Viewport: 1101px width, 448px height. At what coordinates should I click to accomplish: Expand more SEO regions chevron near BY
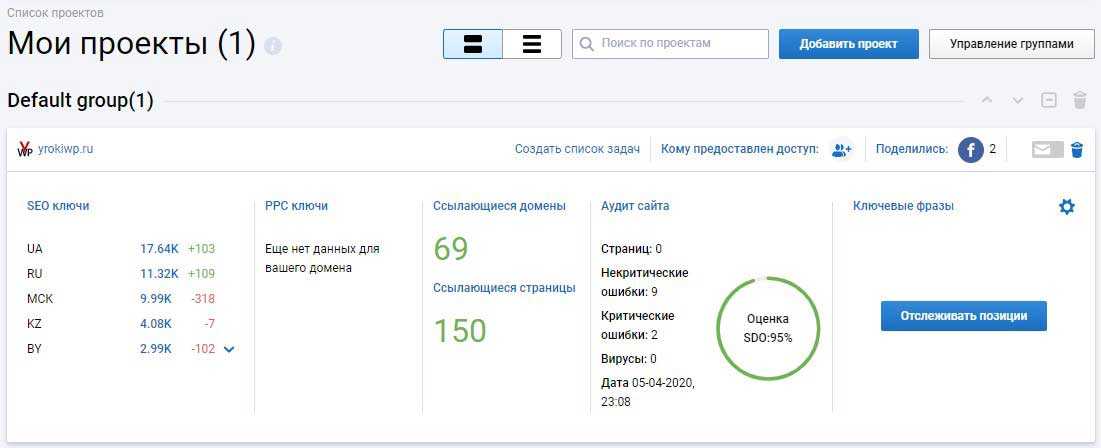coord(230,349)
